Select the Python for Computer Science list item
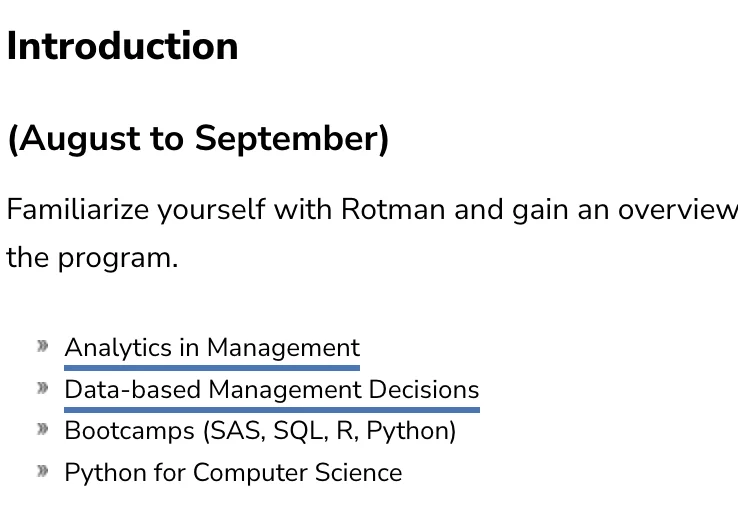The height and width of the screenshot is (520, 738). point(233,473)
